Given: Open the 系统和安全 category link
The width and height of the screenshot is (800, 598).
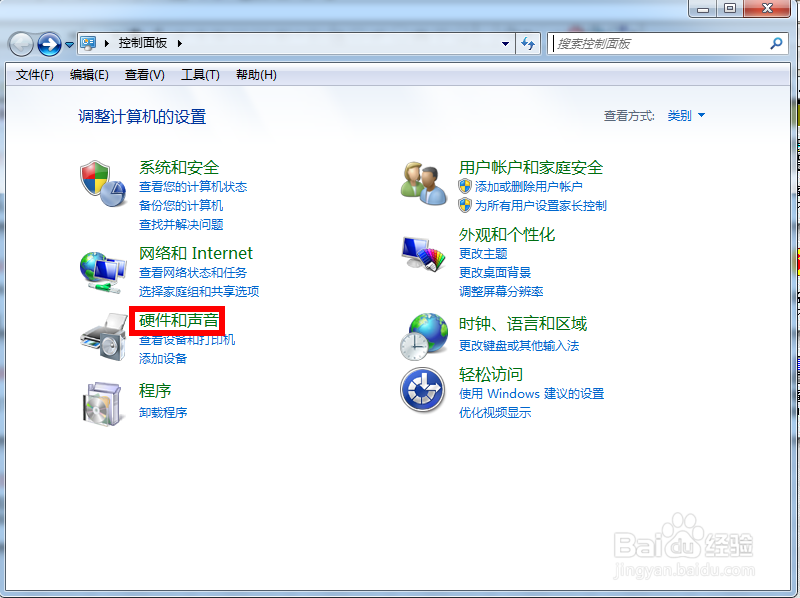Looking at the screenshot, I should click(179, 167).
